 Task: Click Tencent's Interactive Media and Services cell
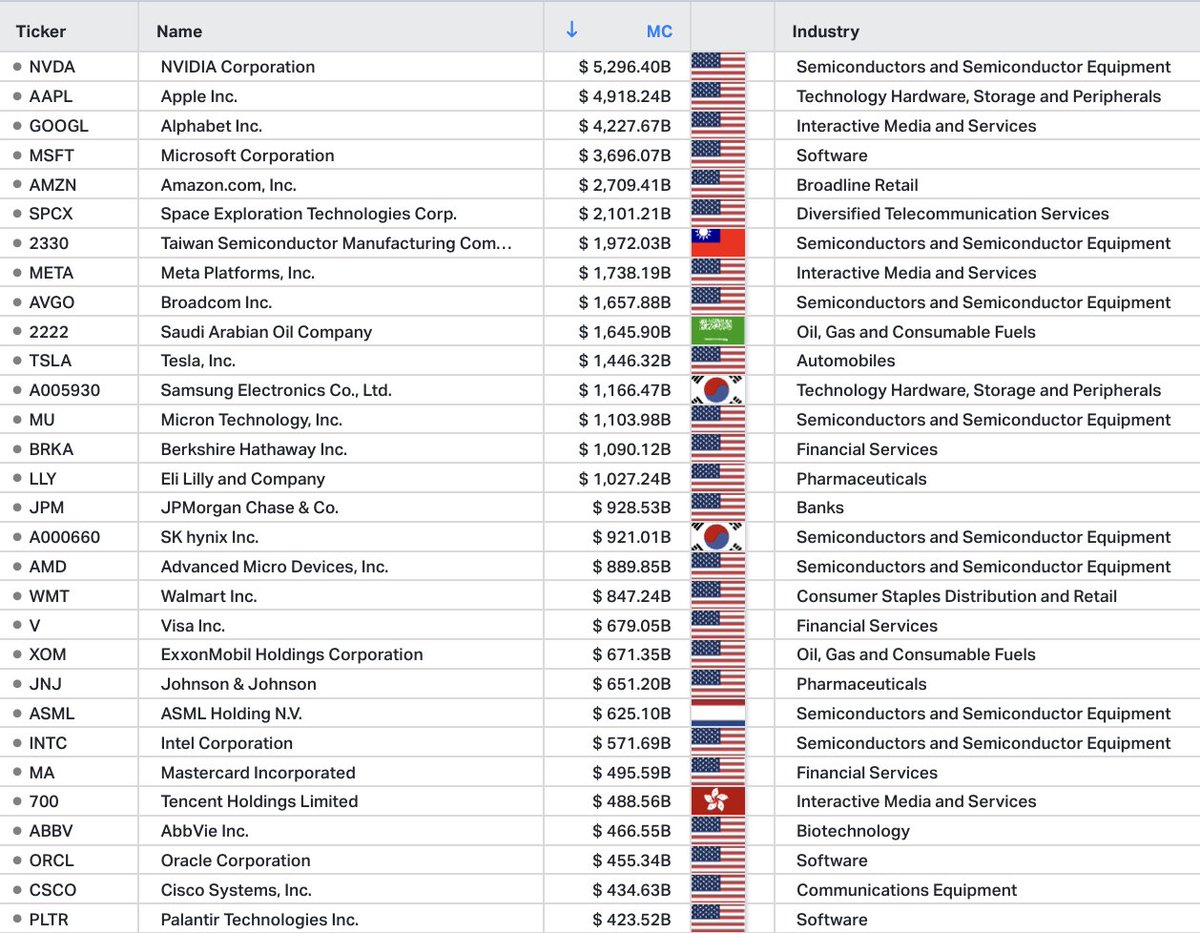tap(916, 801)
